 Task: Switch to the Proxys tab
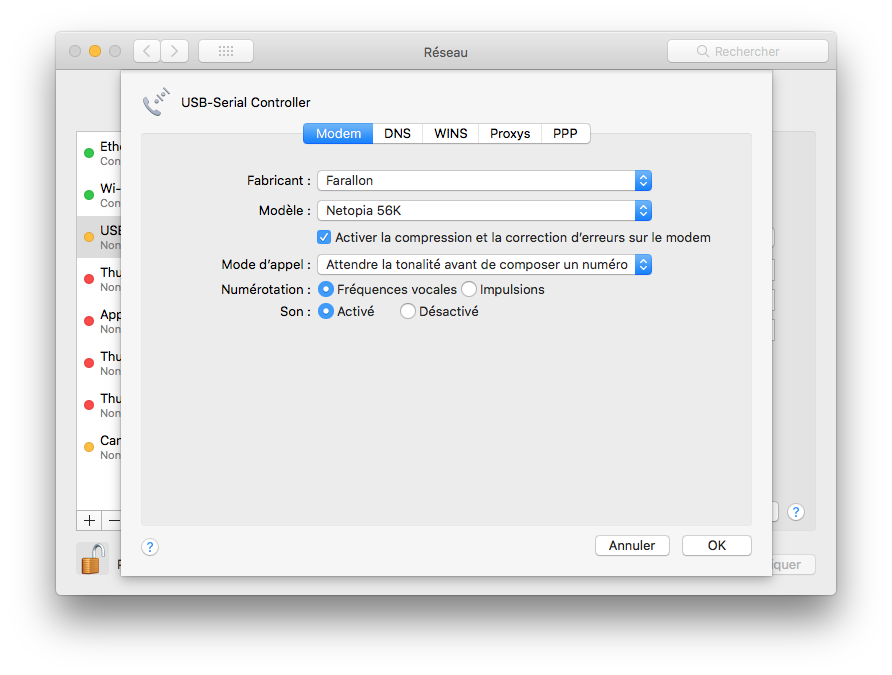510,134
